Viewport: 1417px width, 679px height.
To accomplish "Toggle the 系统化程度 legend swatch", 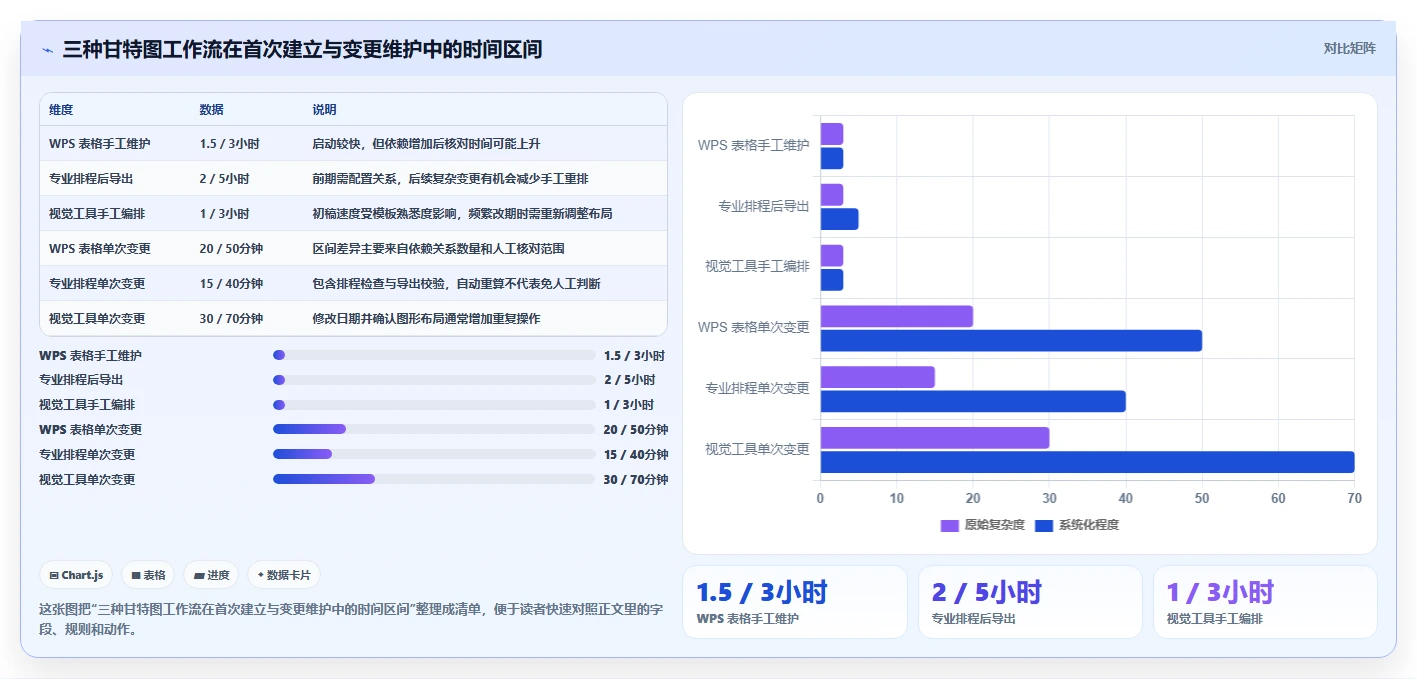I will [x=1044, y=525].
